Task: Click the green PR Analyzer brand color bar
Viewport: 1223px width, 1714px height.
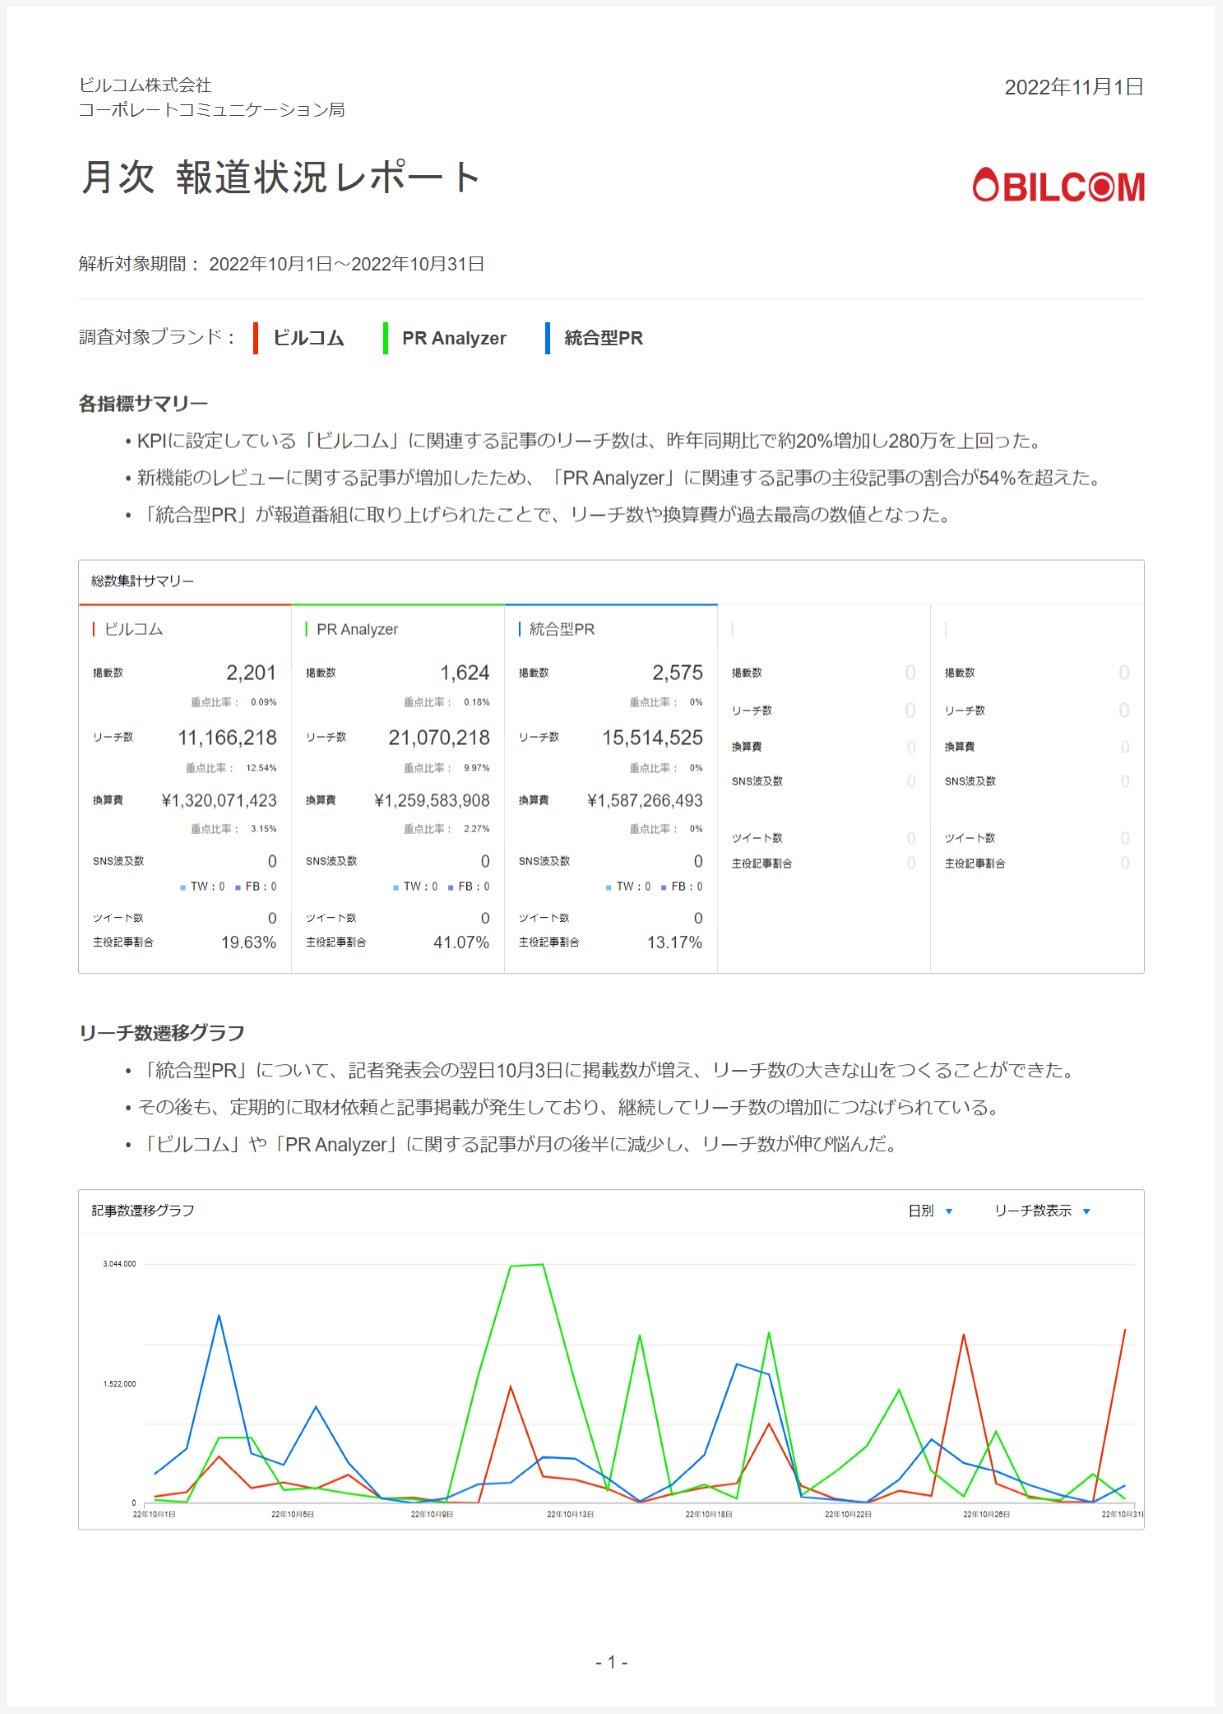Action: [x=385, y=338]
